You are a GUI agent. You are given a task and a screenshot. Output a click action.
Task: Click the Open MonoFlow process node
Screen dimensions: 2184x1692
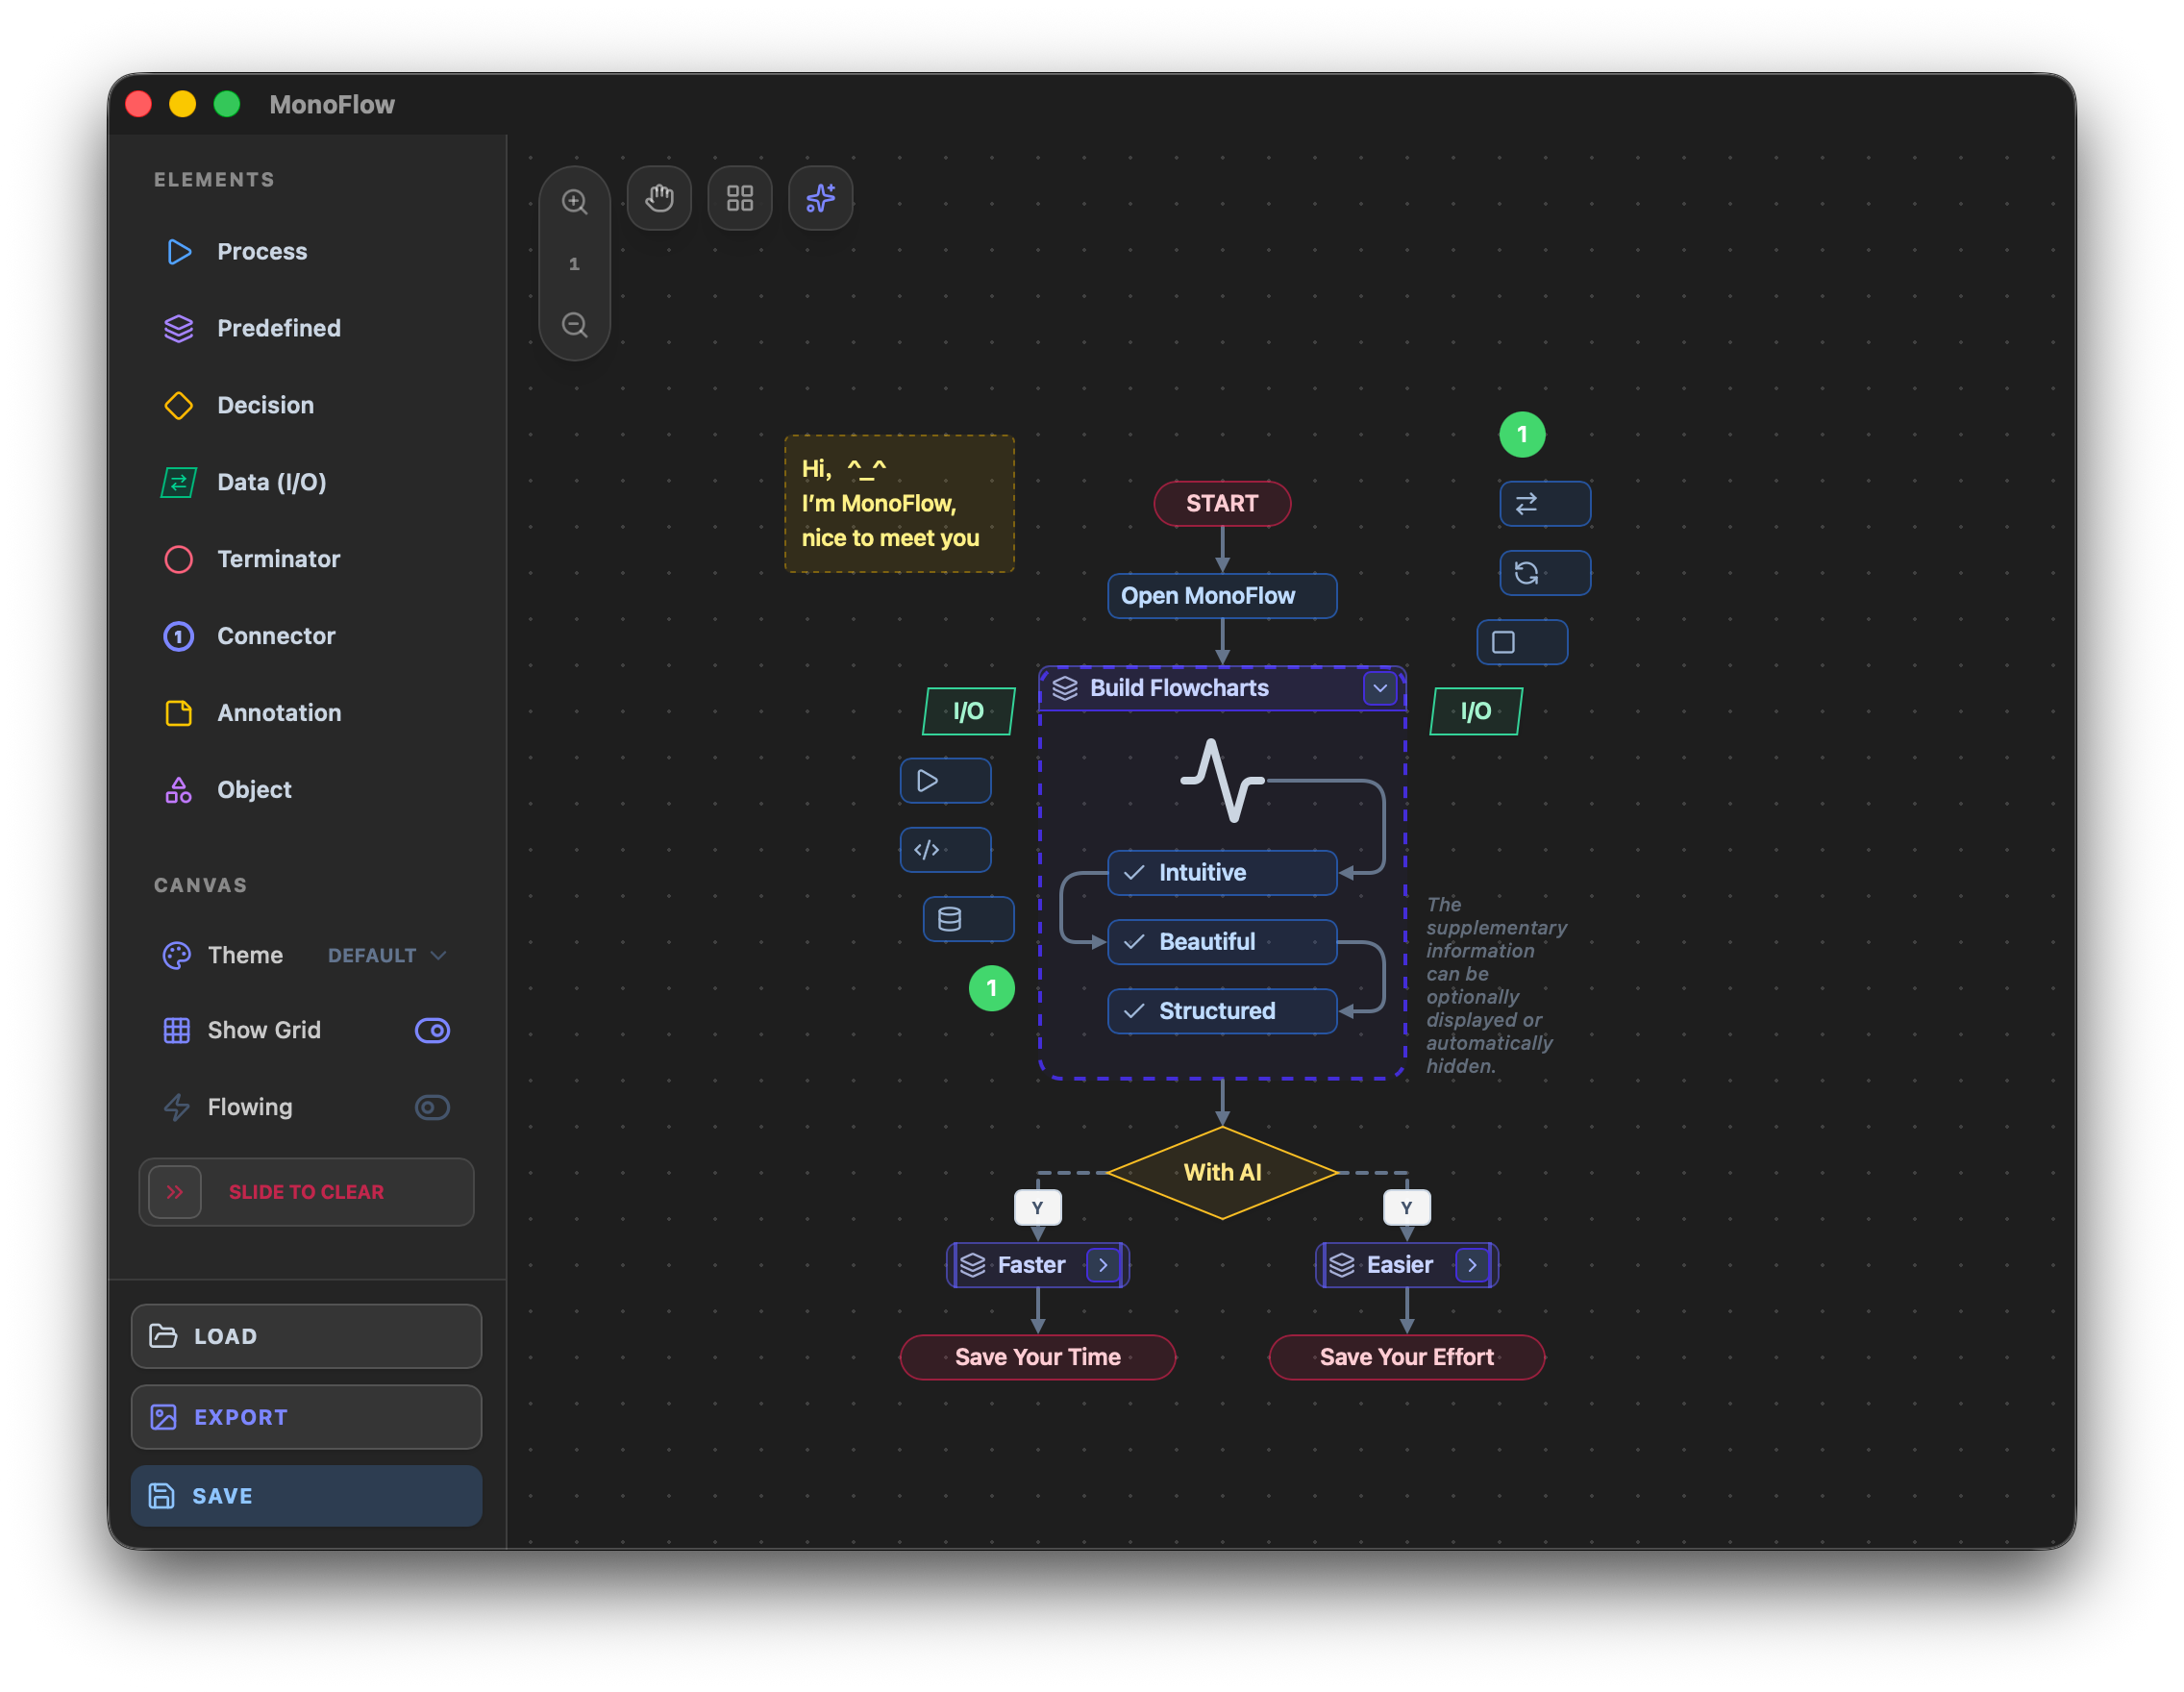tap(1222, 596)
